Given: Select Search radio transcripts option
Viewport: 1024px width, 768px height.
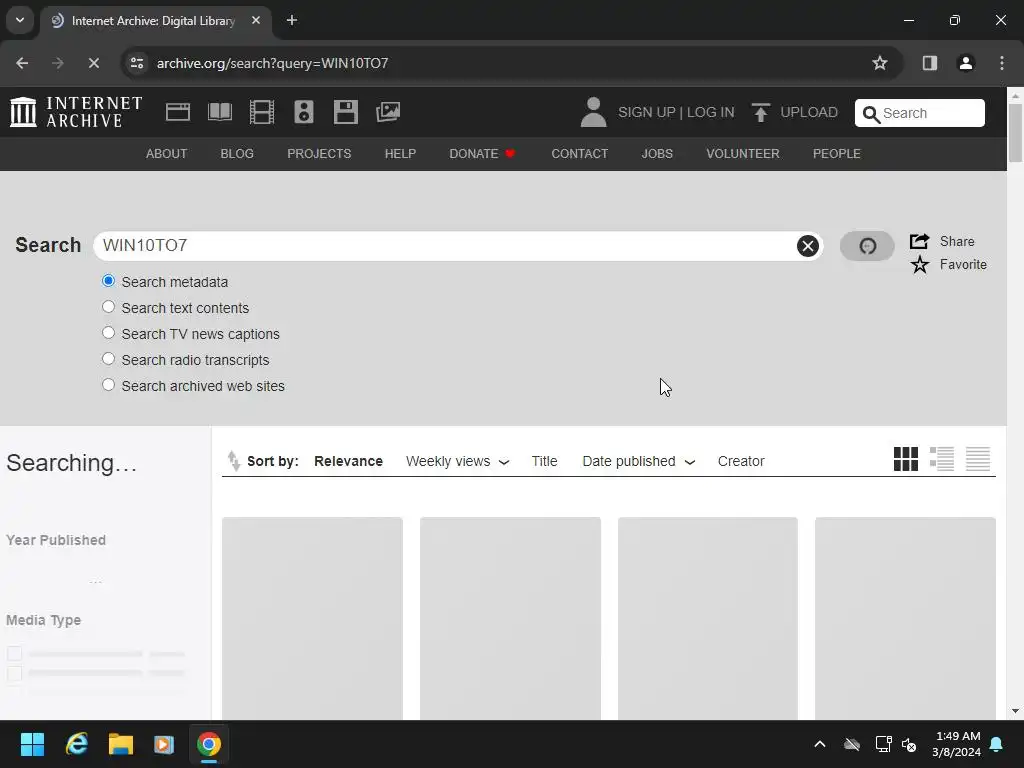Looking at the screenshot, I should 108,359.
